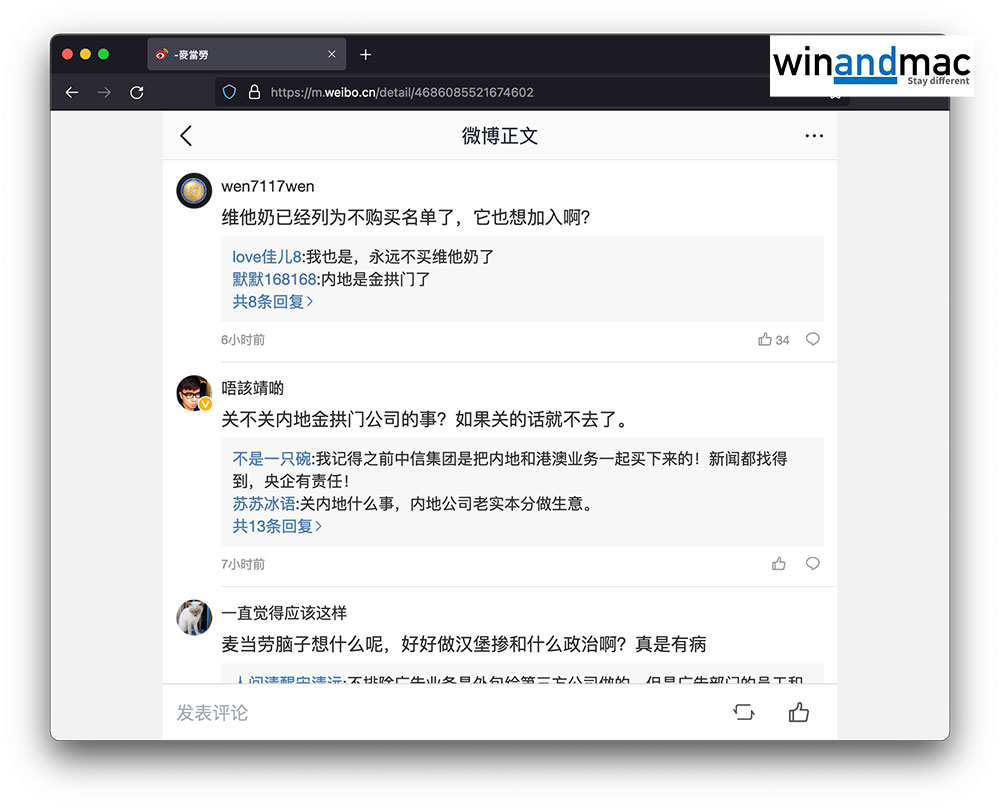Reply to wen7117wen's comment via bubble icon
This screenshot has width=1000, height=807.
812,340
